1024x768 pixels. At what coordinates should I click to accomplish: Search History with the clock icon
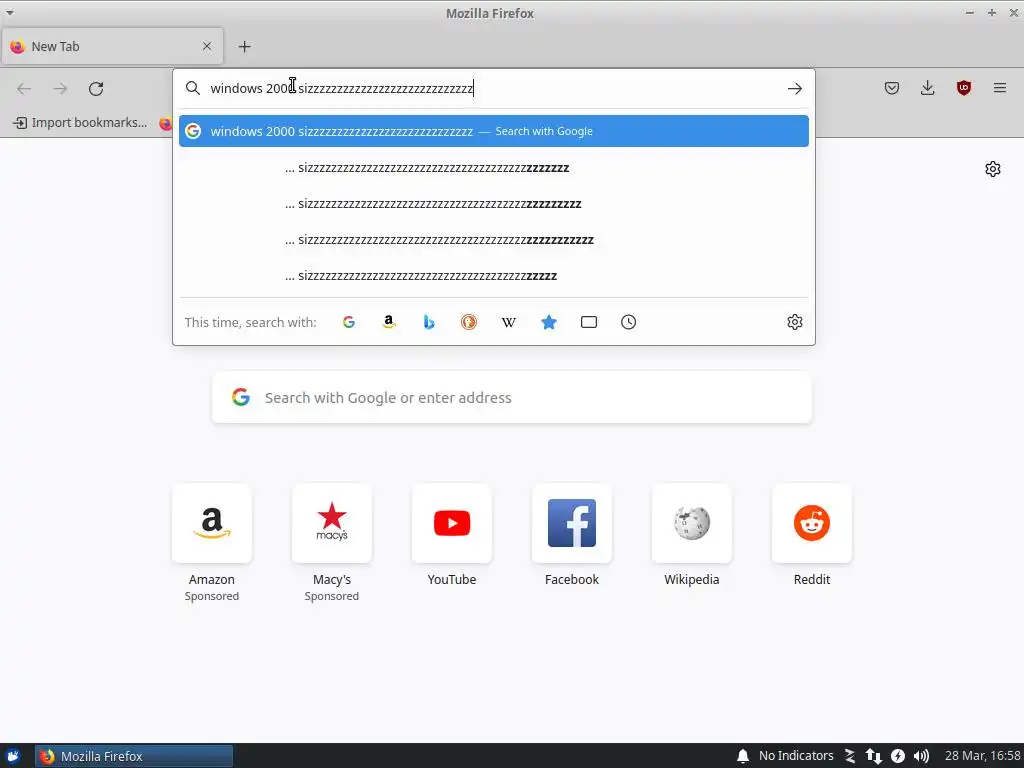coord(628,322)
